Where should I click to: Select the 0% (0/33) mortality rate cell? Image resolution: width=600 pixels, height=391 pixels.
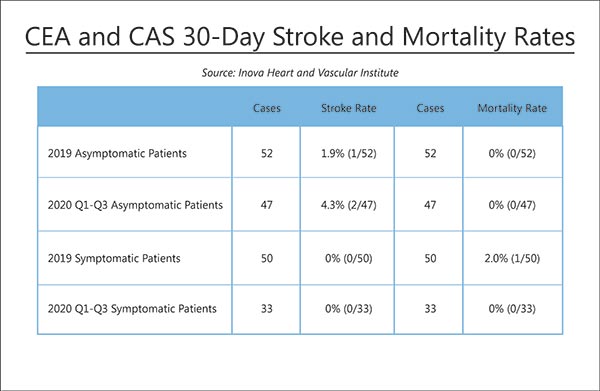512,309
